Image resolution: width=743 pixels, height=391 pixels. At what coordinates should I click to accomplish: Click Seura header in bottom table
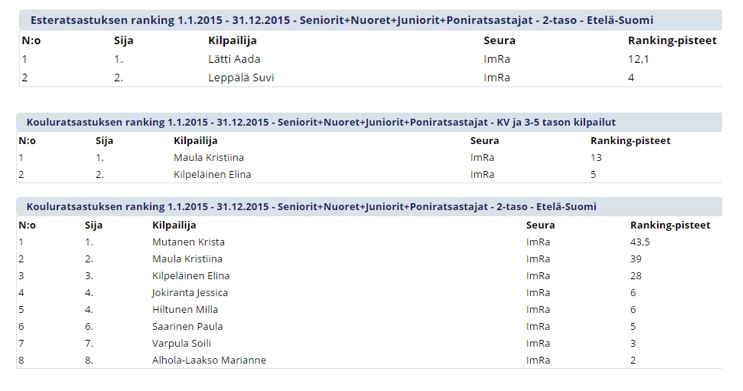click(540, 225)
